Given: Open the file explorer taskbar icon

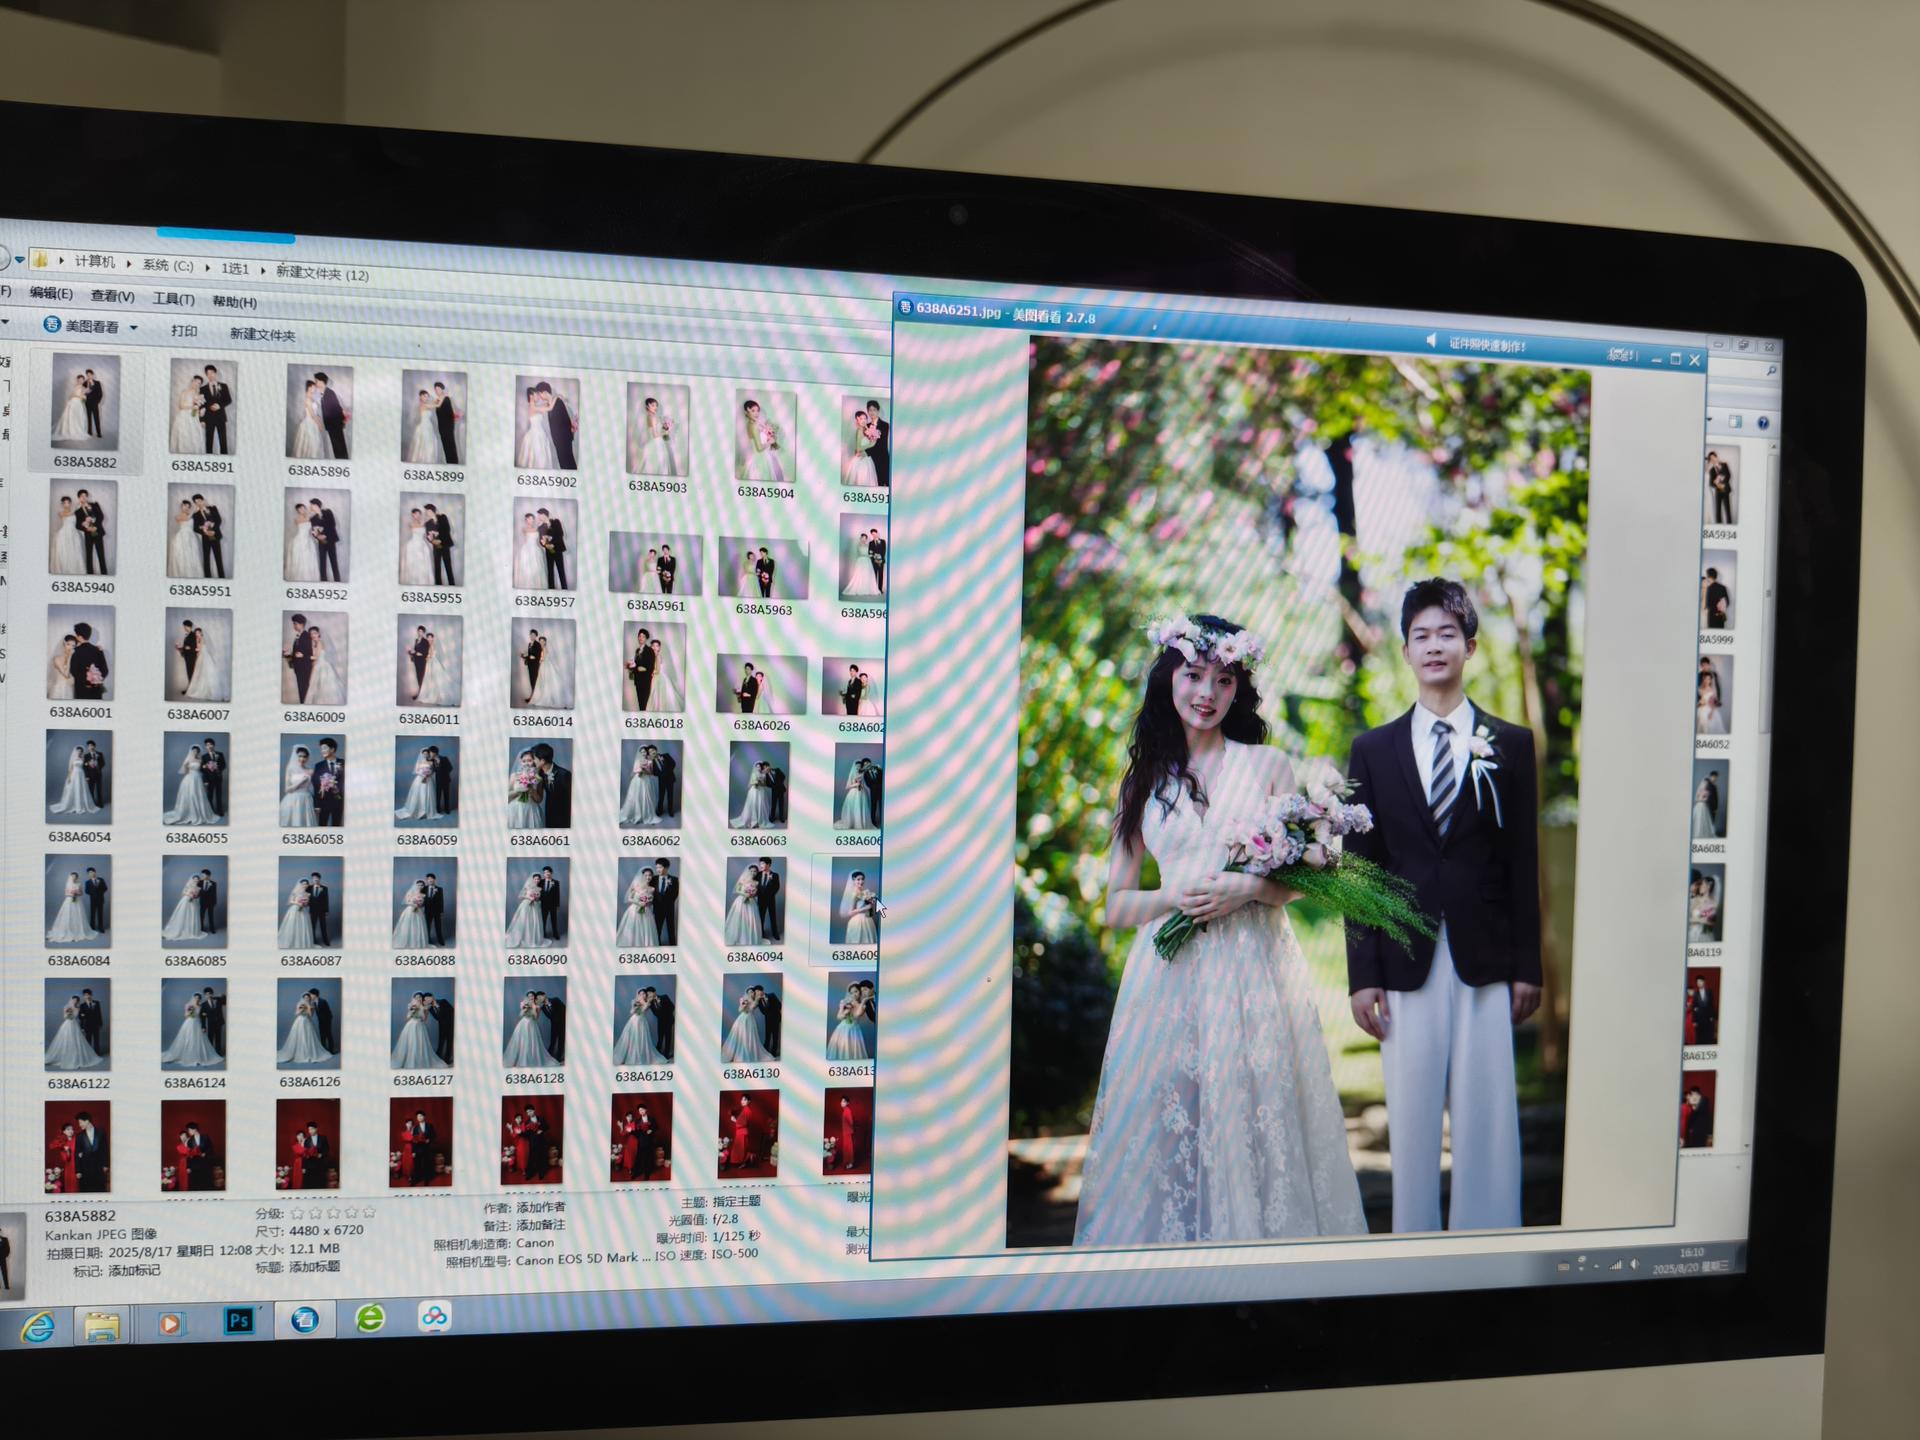Looking at the screenshot, I should [101, 1326].
